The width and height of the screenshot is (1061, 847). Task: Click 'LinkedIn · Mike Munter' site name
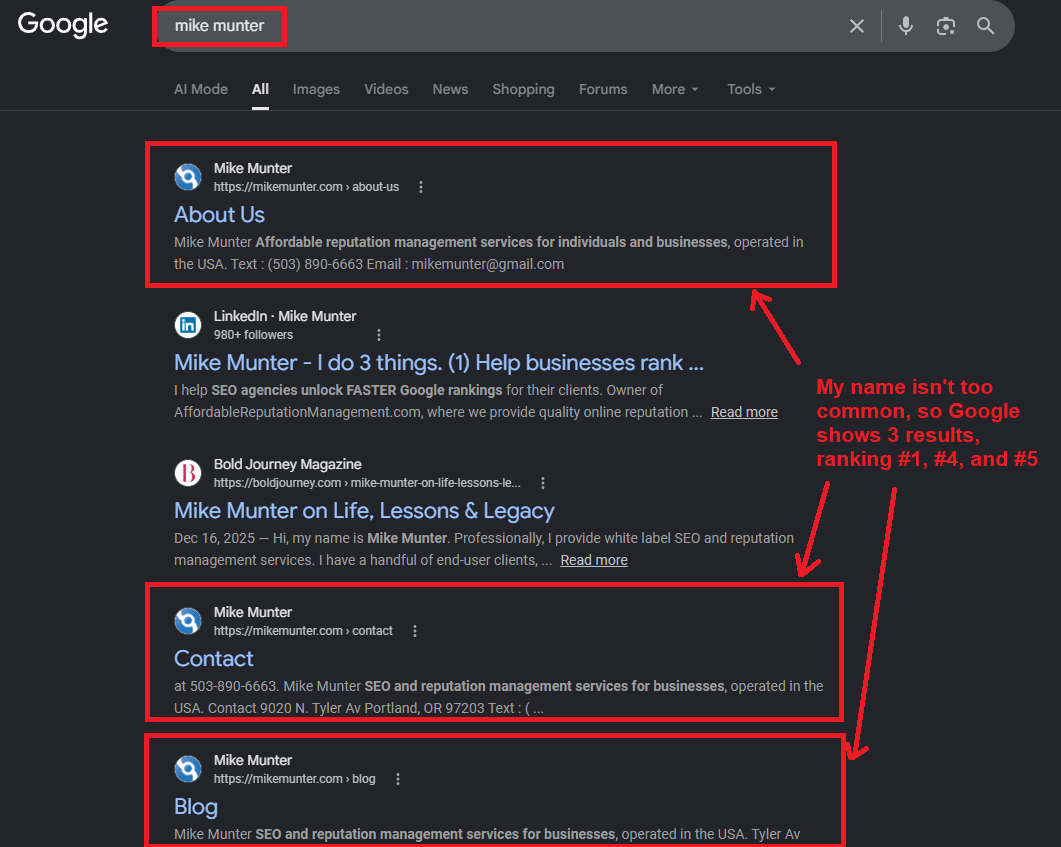coord(285,316)
